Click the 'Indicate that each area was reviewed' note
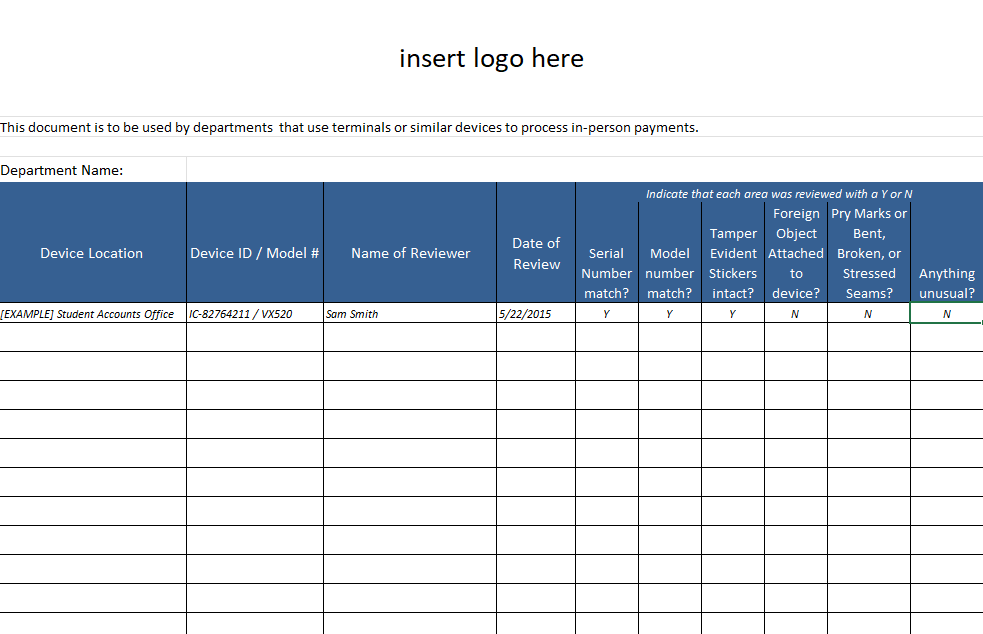 [779, 194]
